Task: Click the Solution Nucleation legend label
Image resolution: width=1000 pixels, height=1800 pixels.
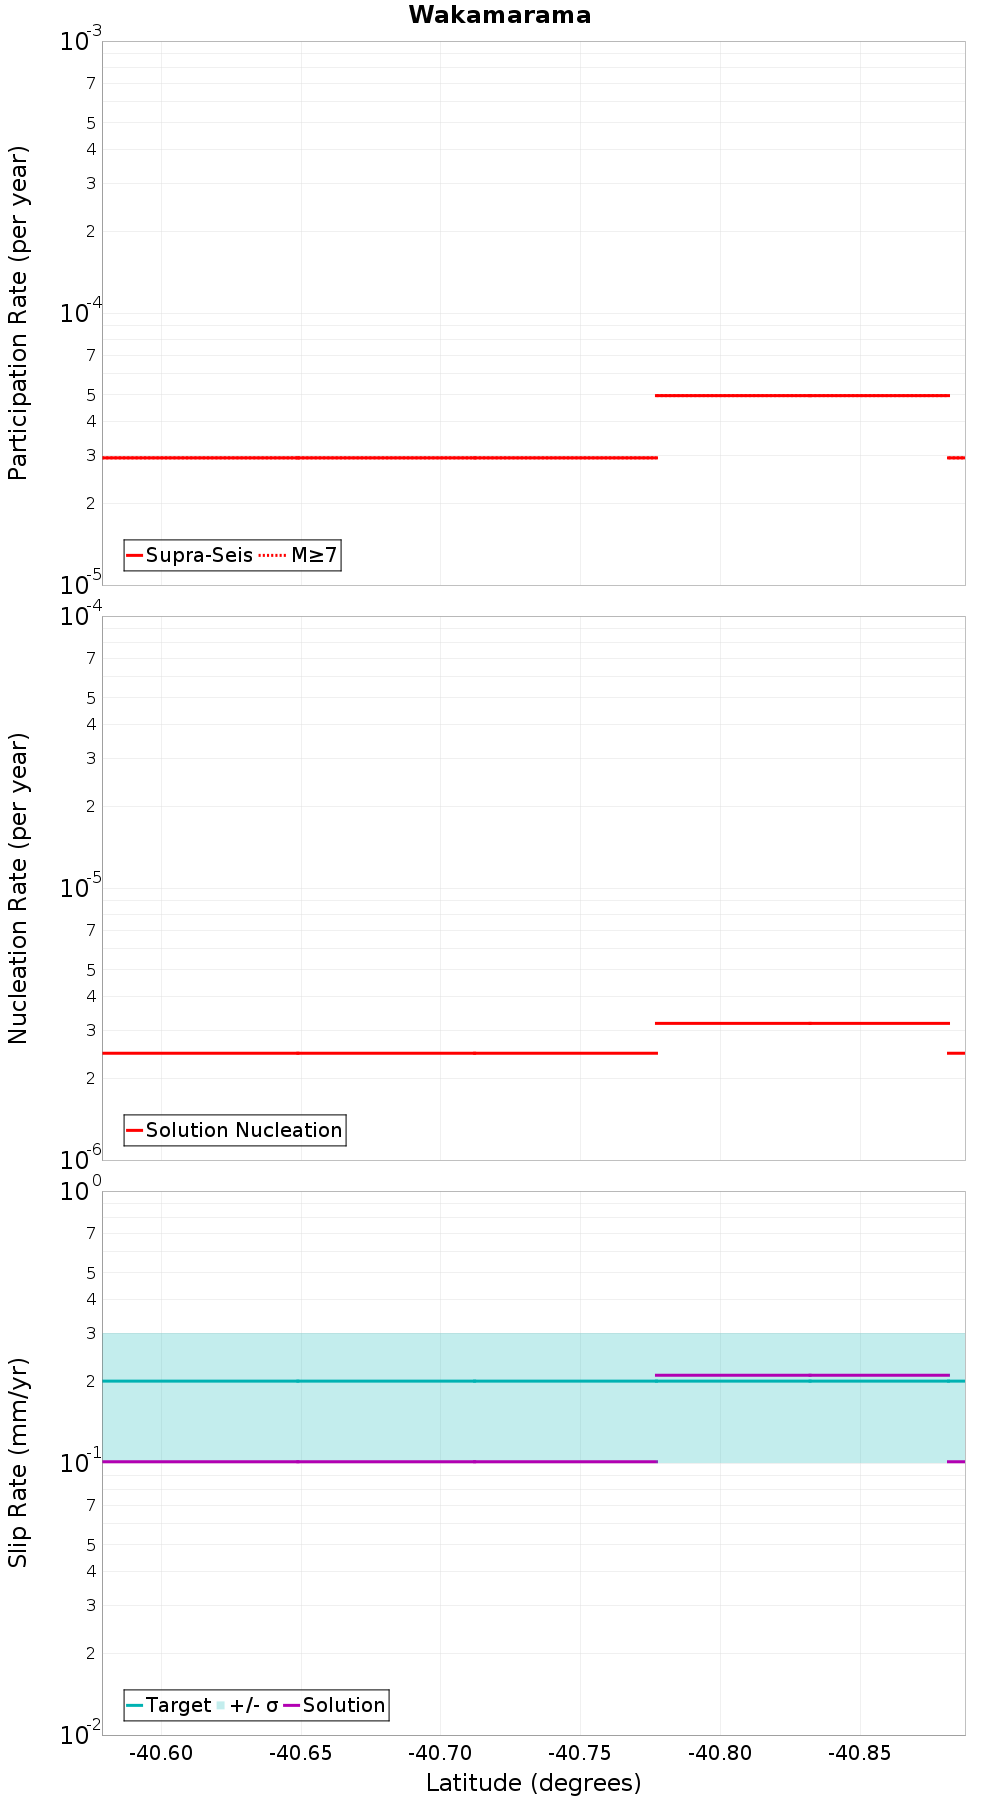Action: pyautogui.click(x=244, y=1130)
